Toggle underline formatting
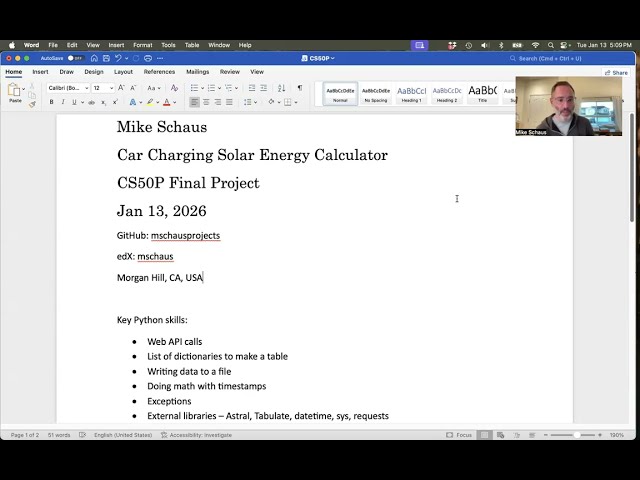Screen dimensions: 640x480 point(74,102)
